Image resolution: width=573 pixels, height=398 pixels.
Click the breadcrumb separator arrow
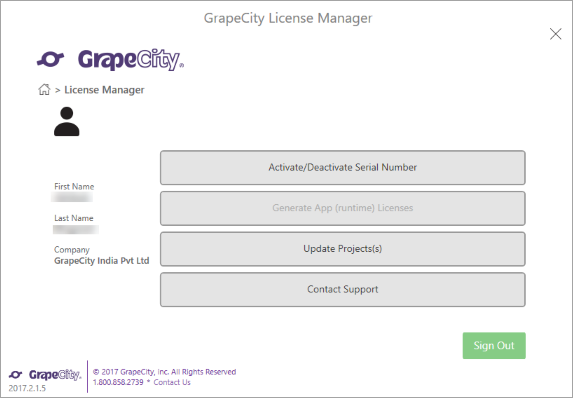pyautogui.click(x=57, y=90)
